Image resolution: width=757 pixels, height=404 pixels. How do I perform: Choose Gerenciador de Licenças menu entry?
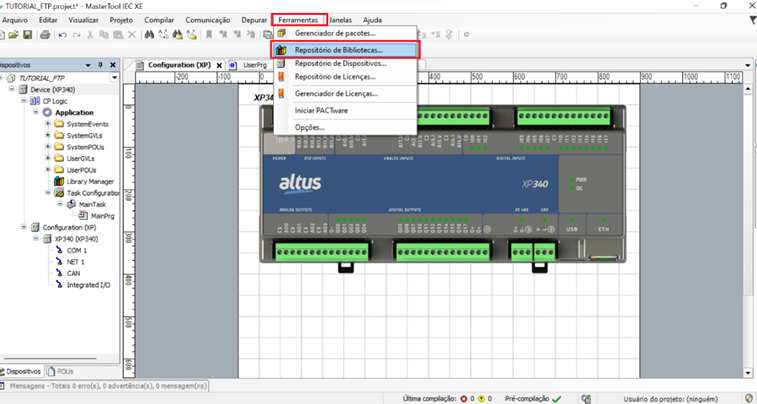click(345, 94)
